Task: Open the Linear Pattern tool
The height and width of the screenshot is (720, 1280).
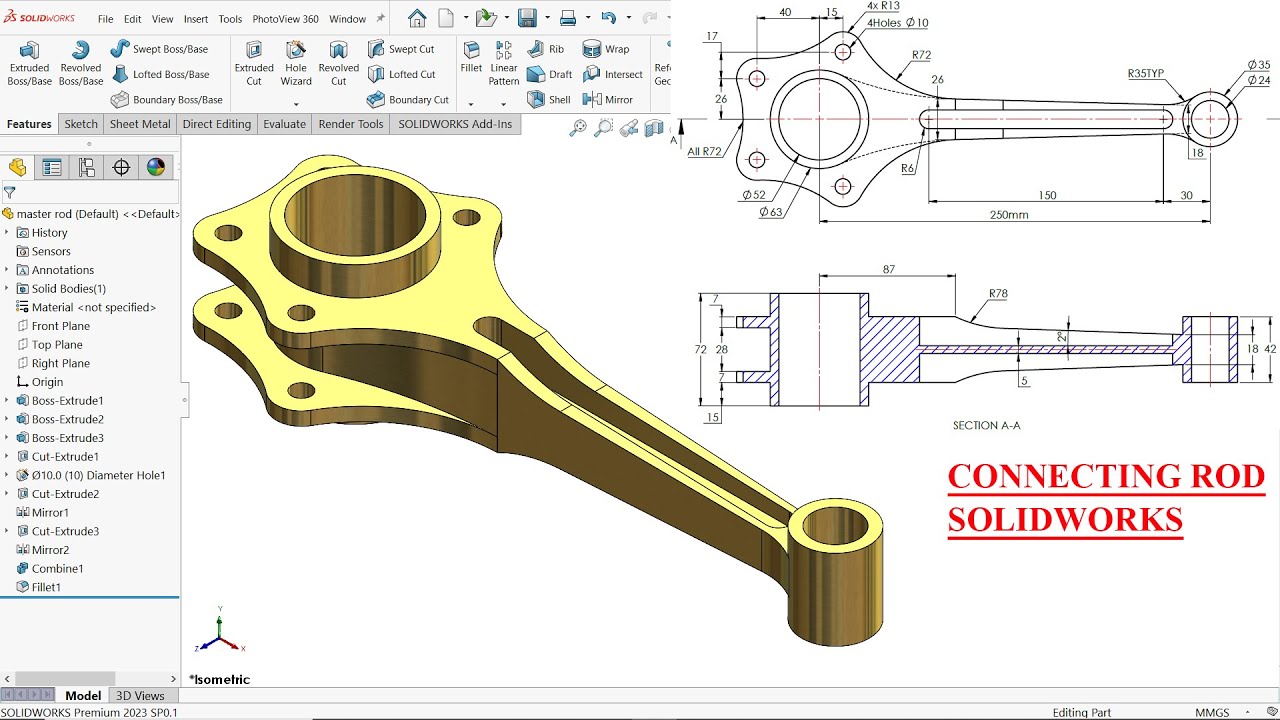Action: click(504, 63)
